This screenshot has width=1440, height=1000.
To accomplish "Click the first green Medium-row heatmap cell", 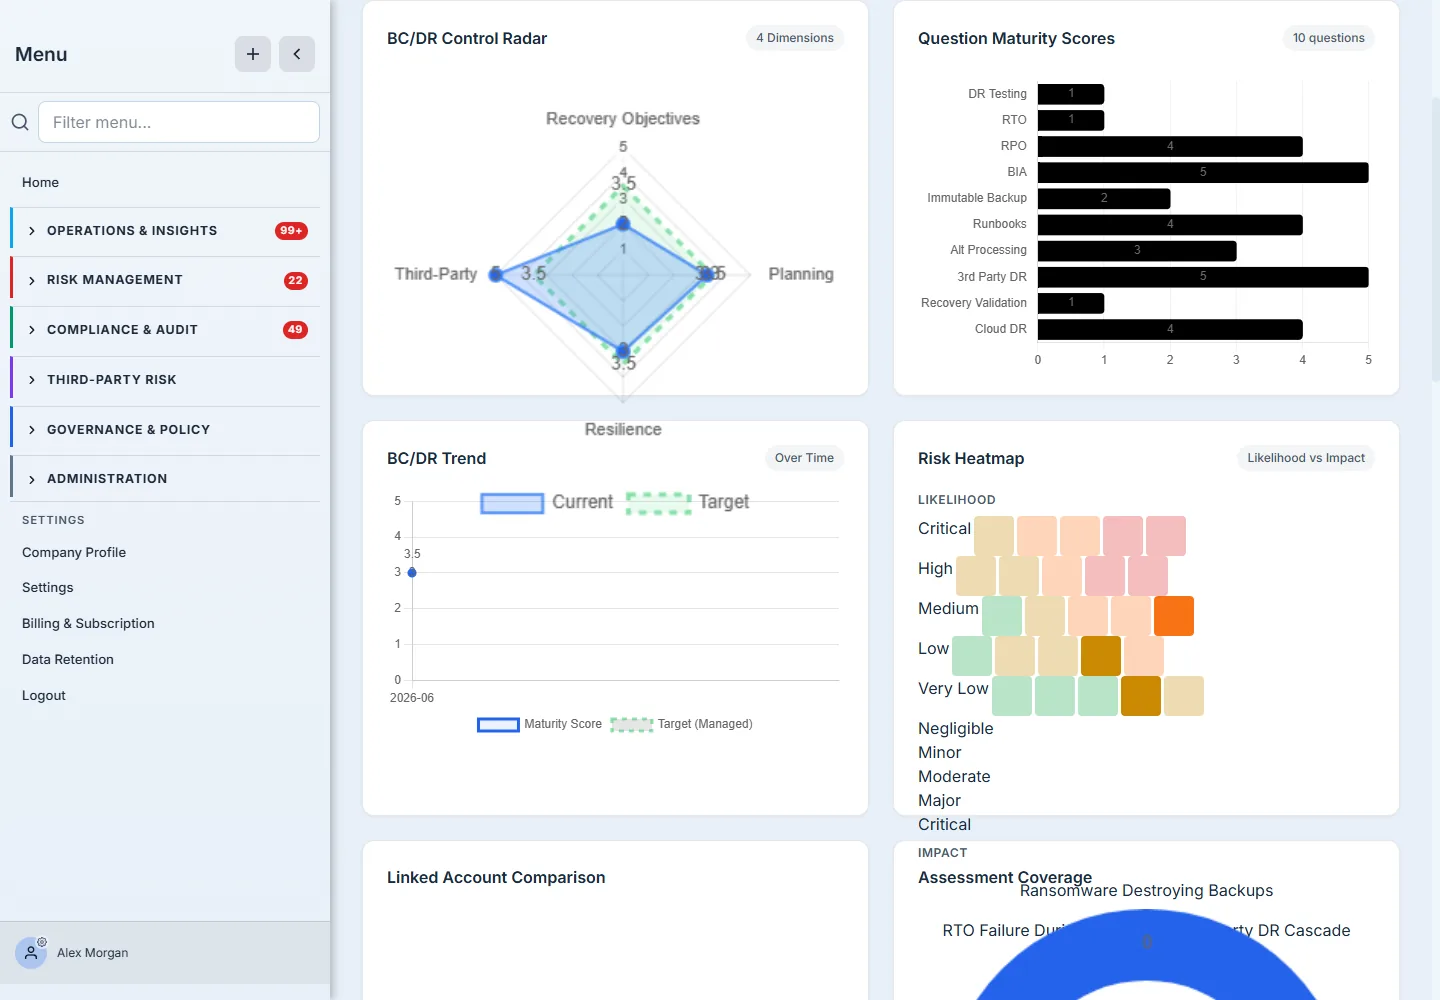I will tap(1002, 616).
